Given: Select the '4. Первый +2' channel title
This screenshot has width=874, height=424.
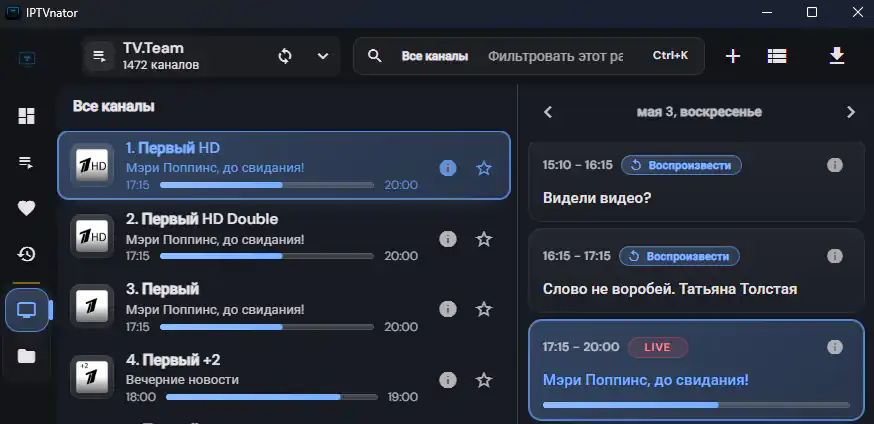Looking at the screenshot, I should 173,360.
